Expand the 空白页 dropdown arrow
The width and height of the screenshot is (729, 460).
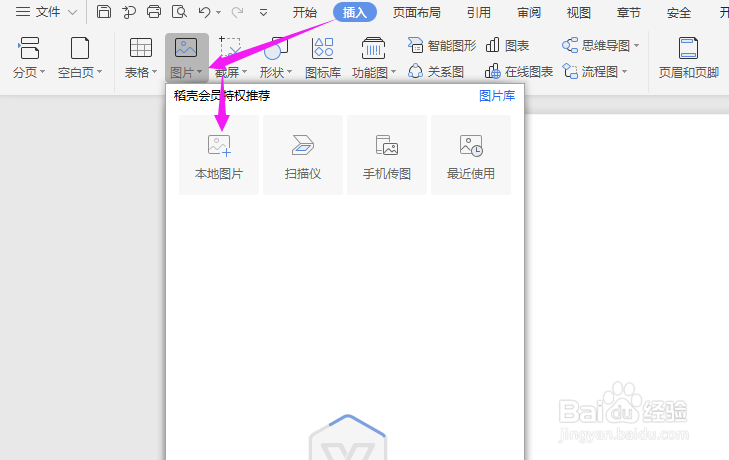click(99, 72)
